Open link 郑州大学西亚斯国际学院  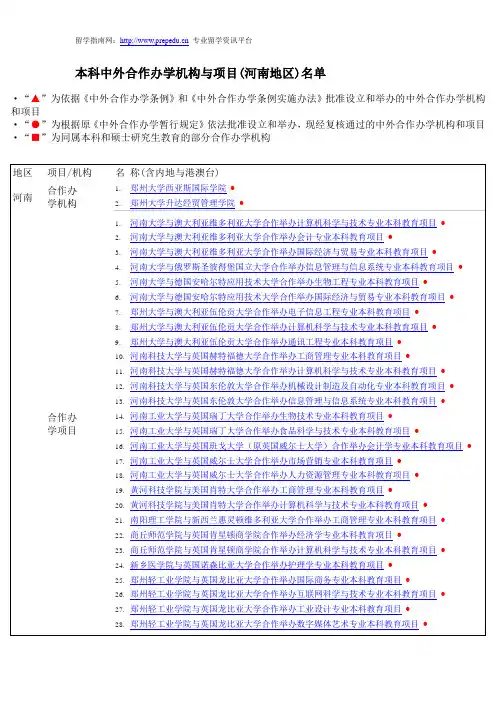(178, 188)
